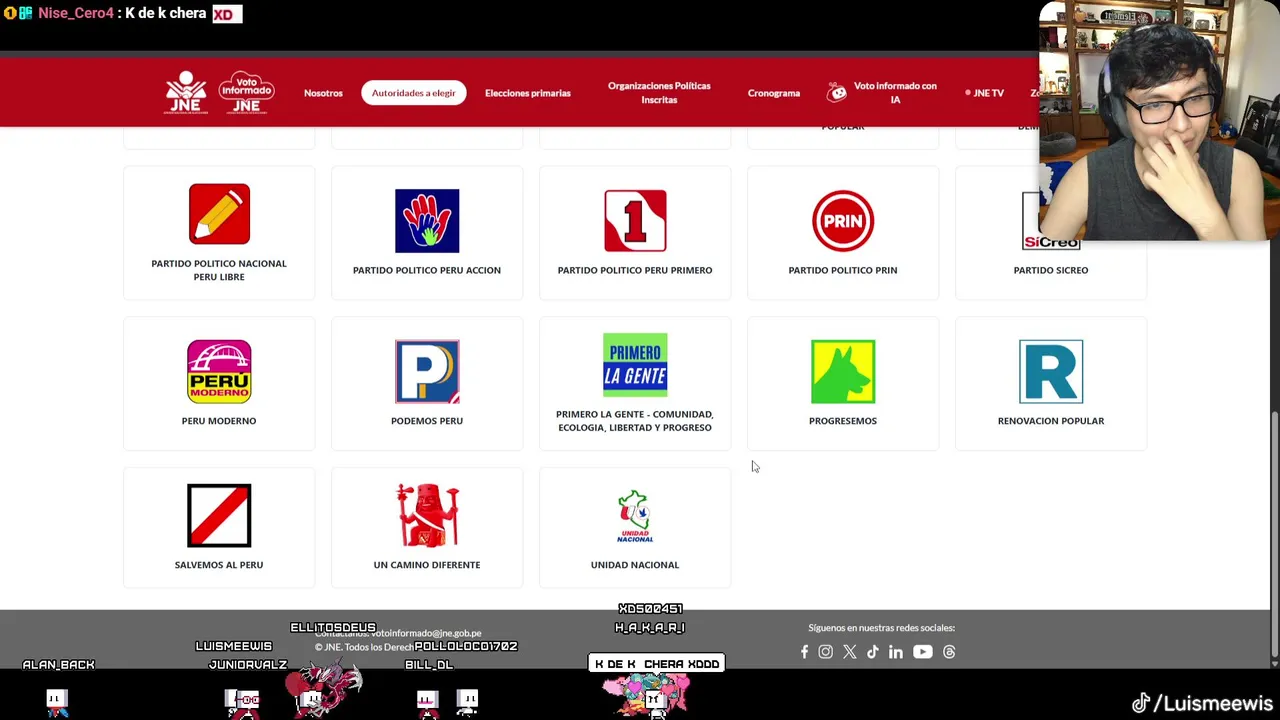Select the Podemos Peru P logo
The height and width of the screenshot is (720, 1280).
(x=427, y=371)
